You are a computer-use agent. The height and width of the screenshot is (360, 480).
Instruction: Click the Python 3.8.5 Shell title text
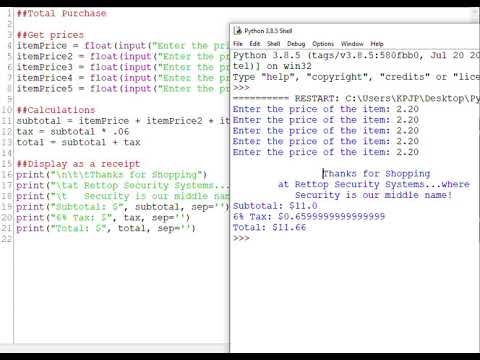click(268, 31)
